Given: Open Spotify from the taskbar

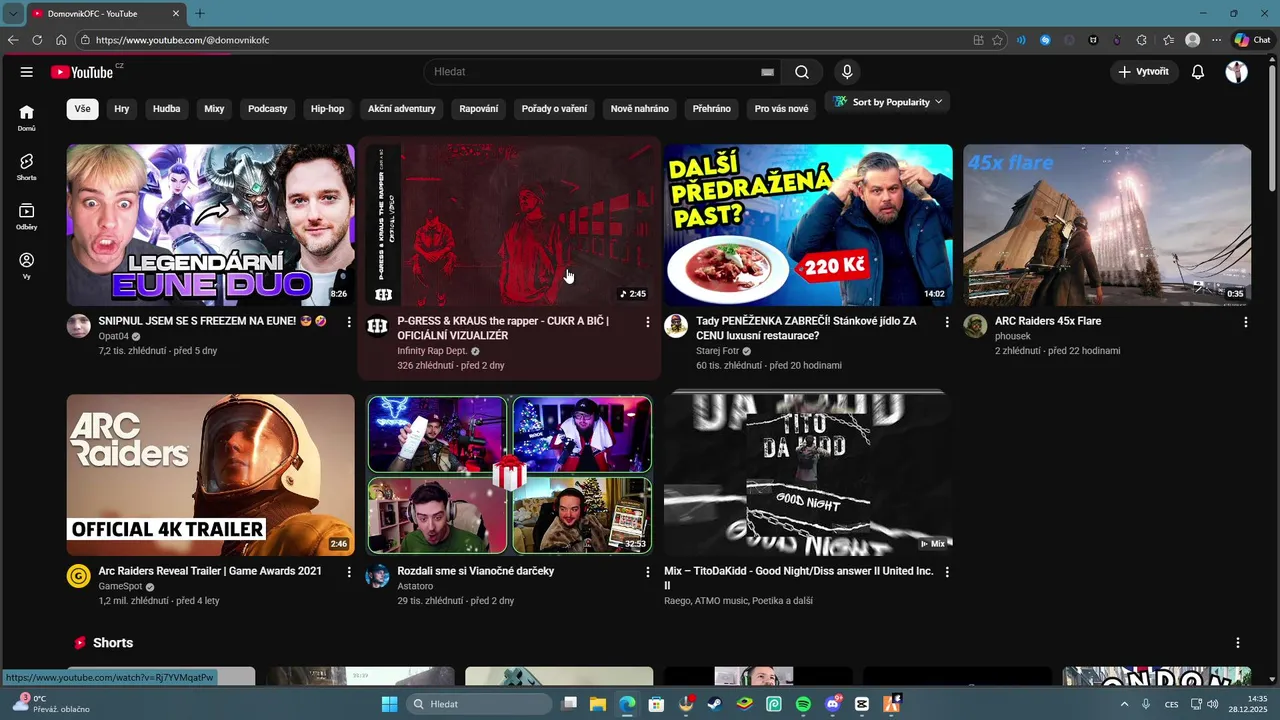Looking at the screenshot, I should (x=803, y=704).
